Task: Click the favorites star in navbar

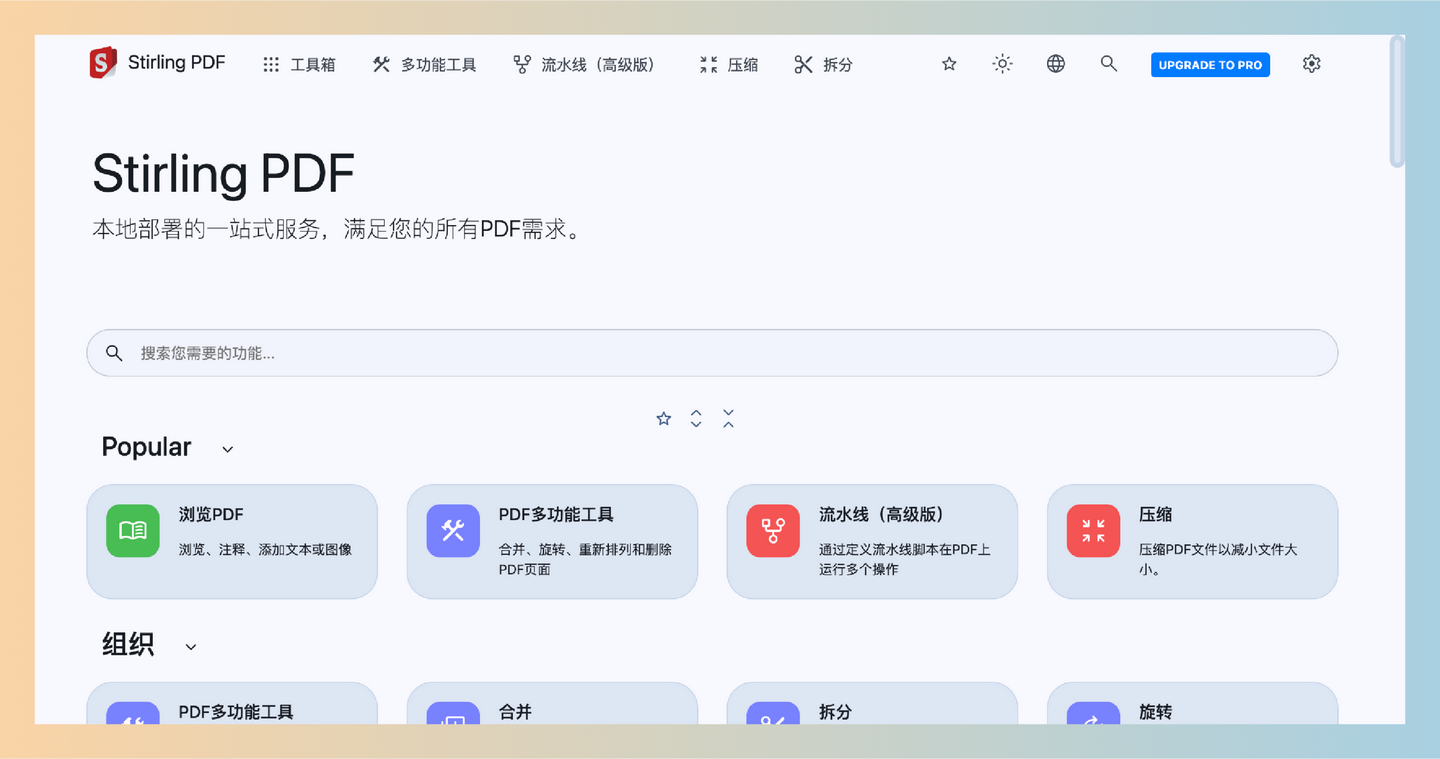Action: [x=949, y=64]
